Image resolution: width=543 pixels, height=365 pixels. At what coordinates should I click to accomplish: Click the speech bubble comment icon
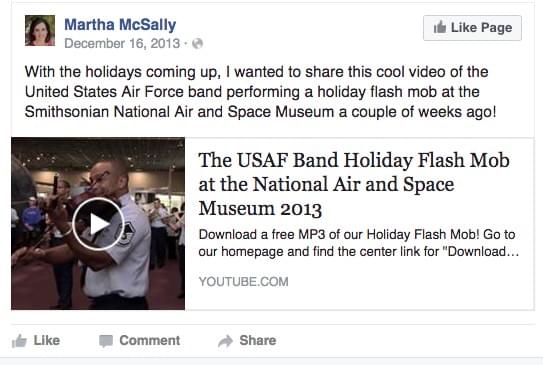(106, 341)
